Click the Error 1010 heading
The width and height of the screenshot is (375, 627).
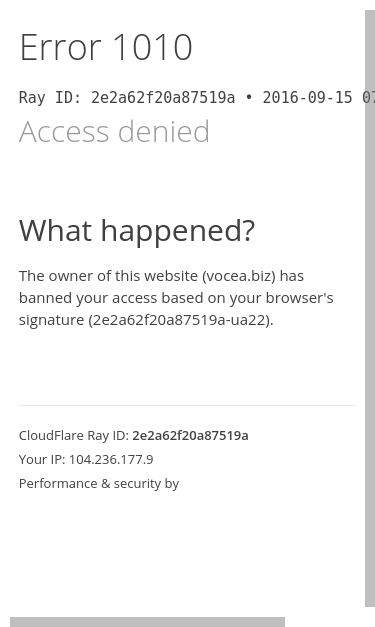106,48
